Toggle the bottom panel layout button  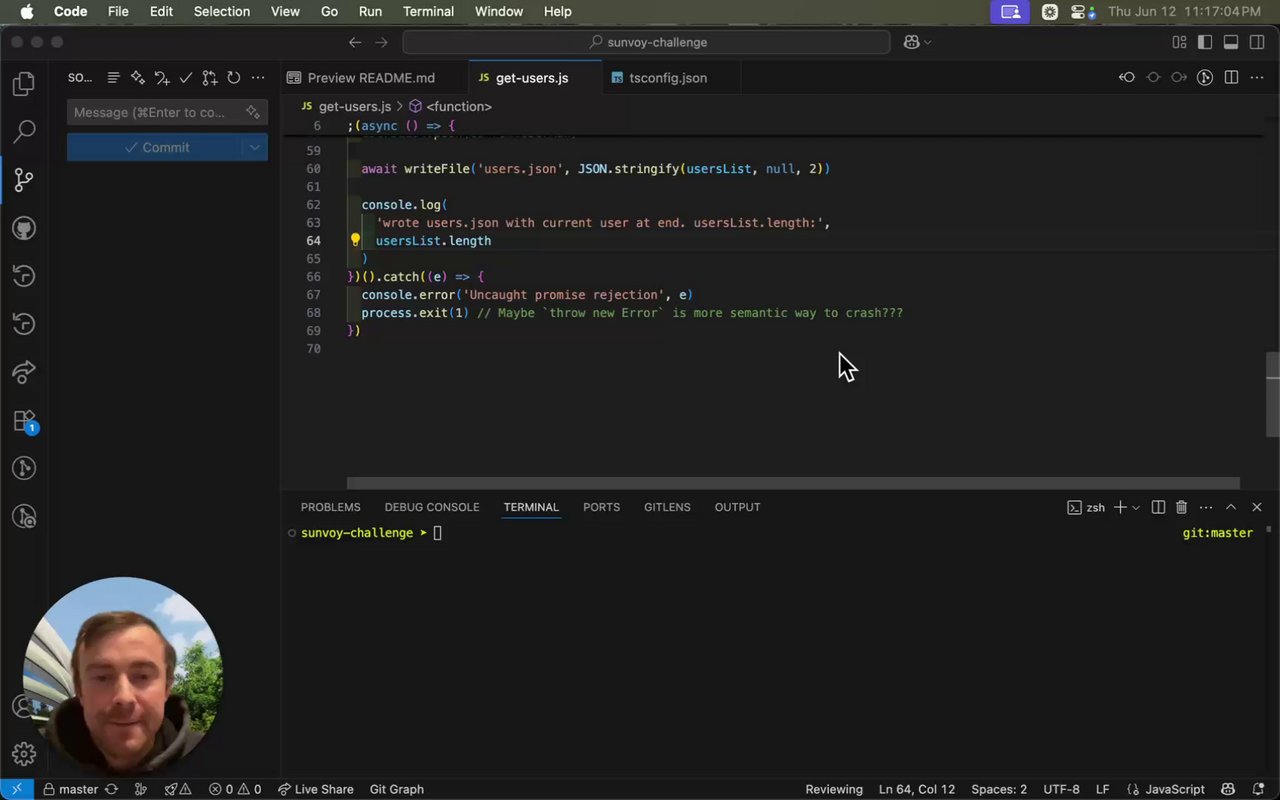[1231, 42]
